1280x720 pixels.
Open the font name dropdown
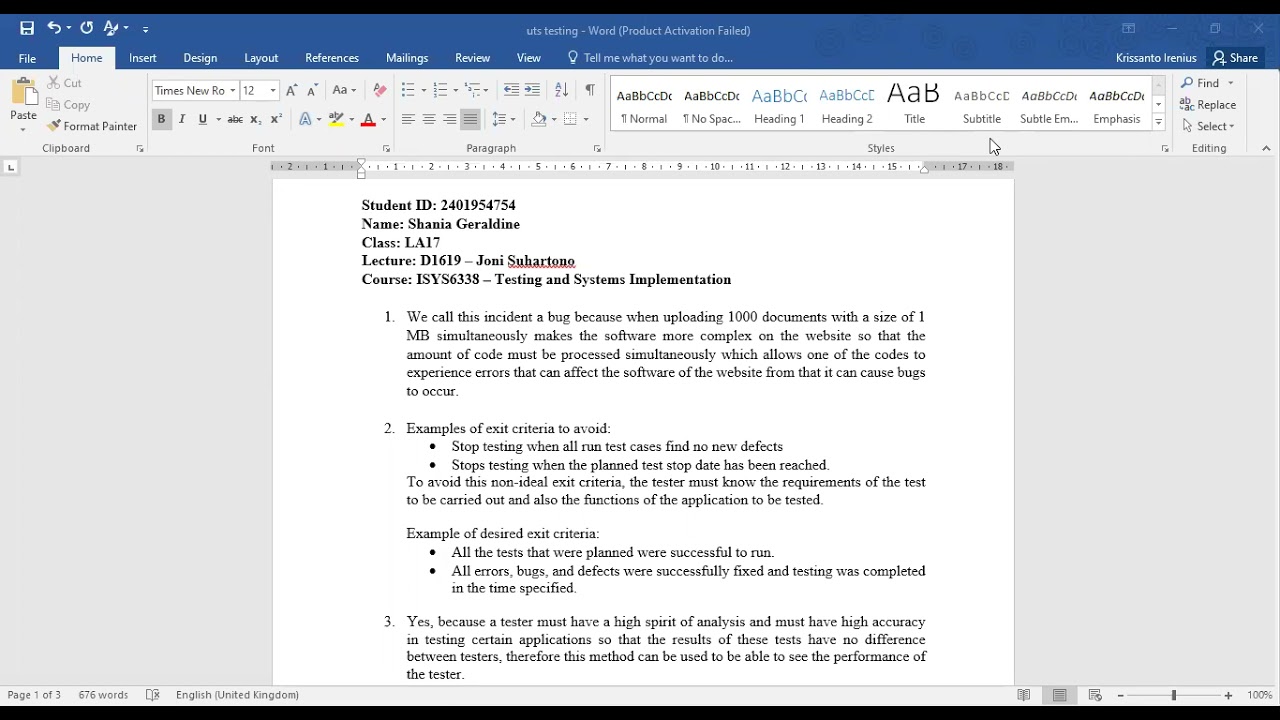[232, 91]
